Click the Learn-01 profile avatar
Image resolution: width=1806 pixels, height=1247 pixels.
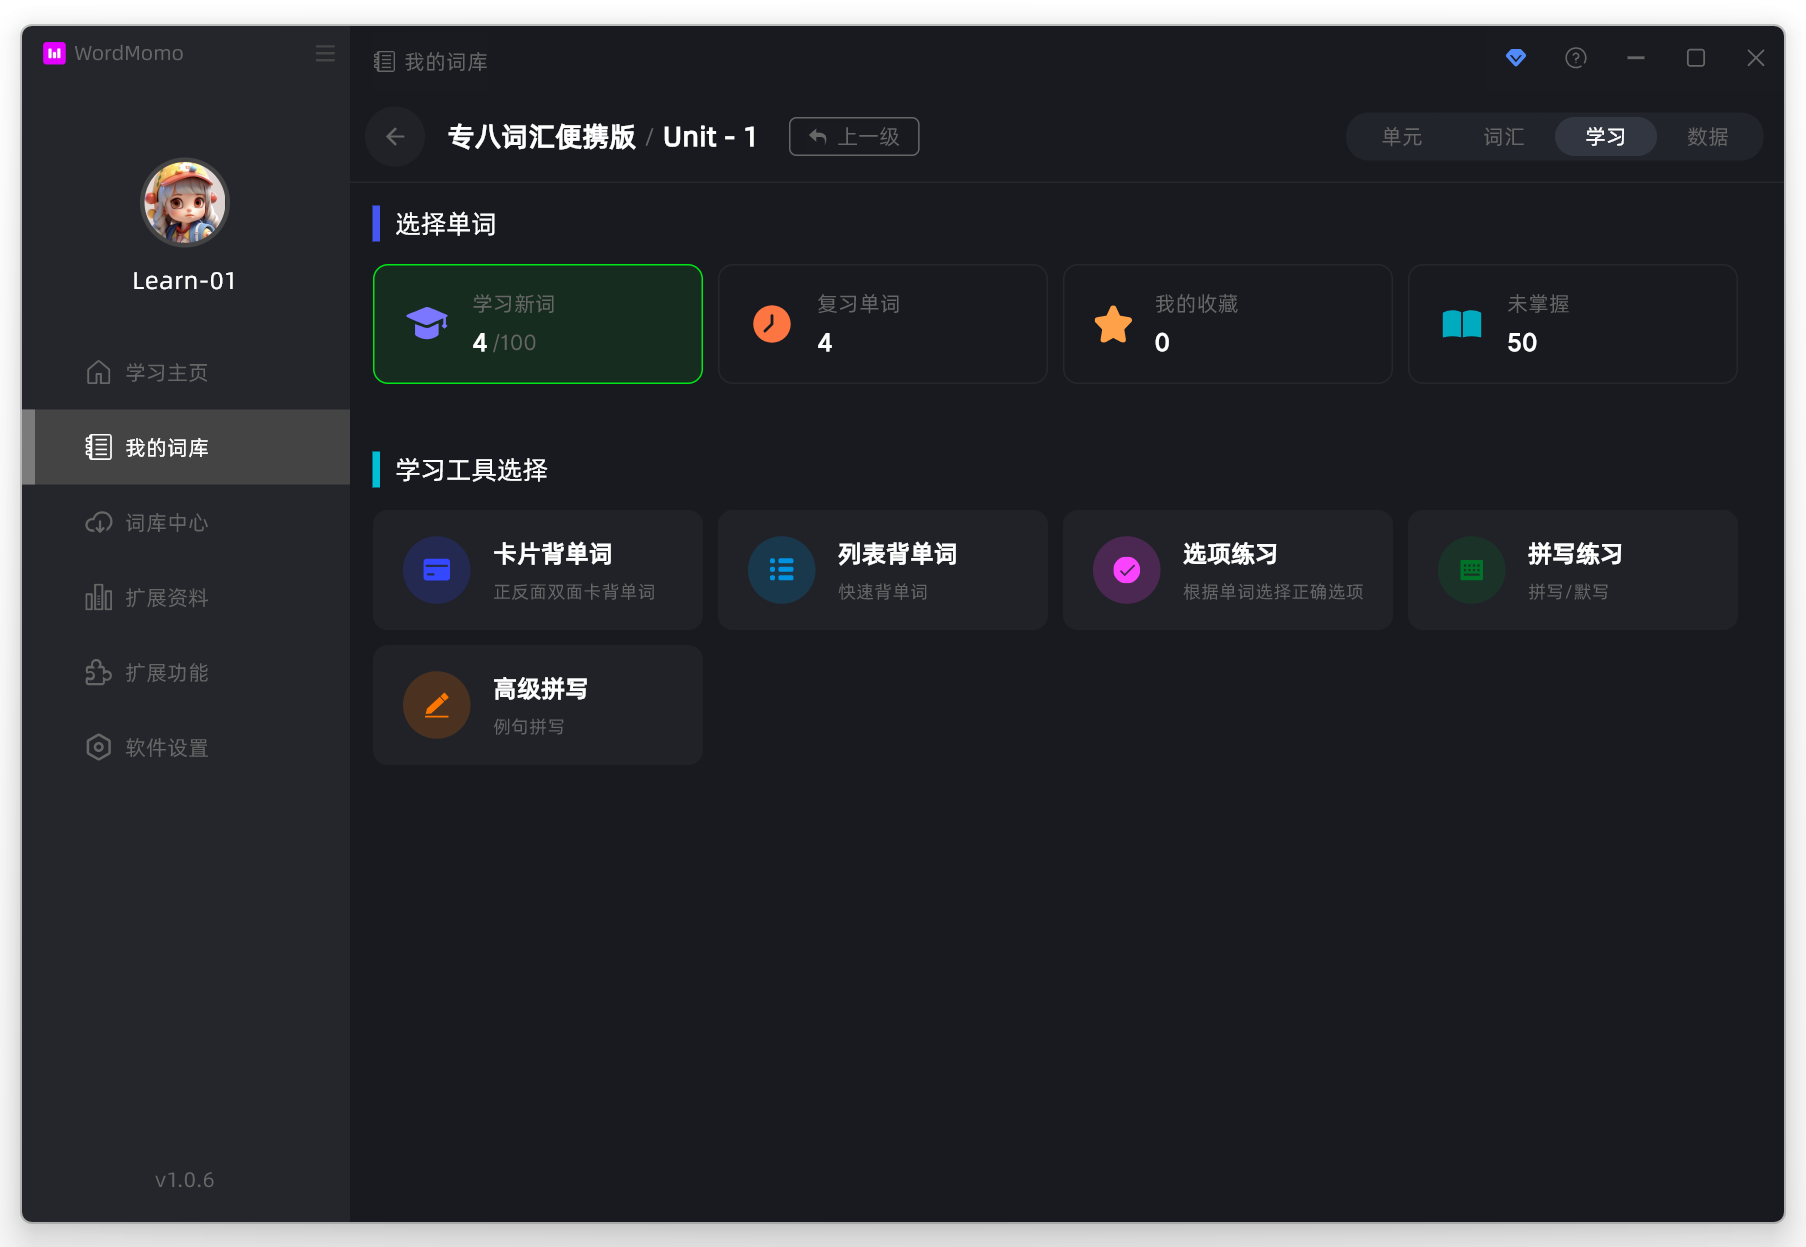[x=185, y=203]
